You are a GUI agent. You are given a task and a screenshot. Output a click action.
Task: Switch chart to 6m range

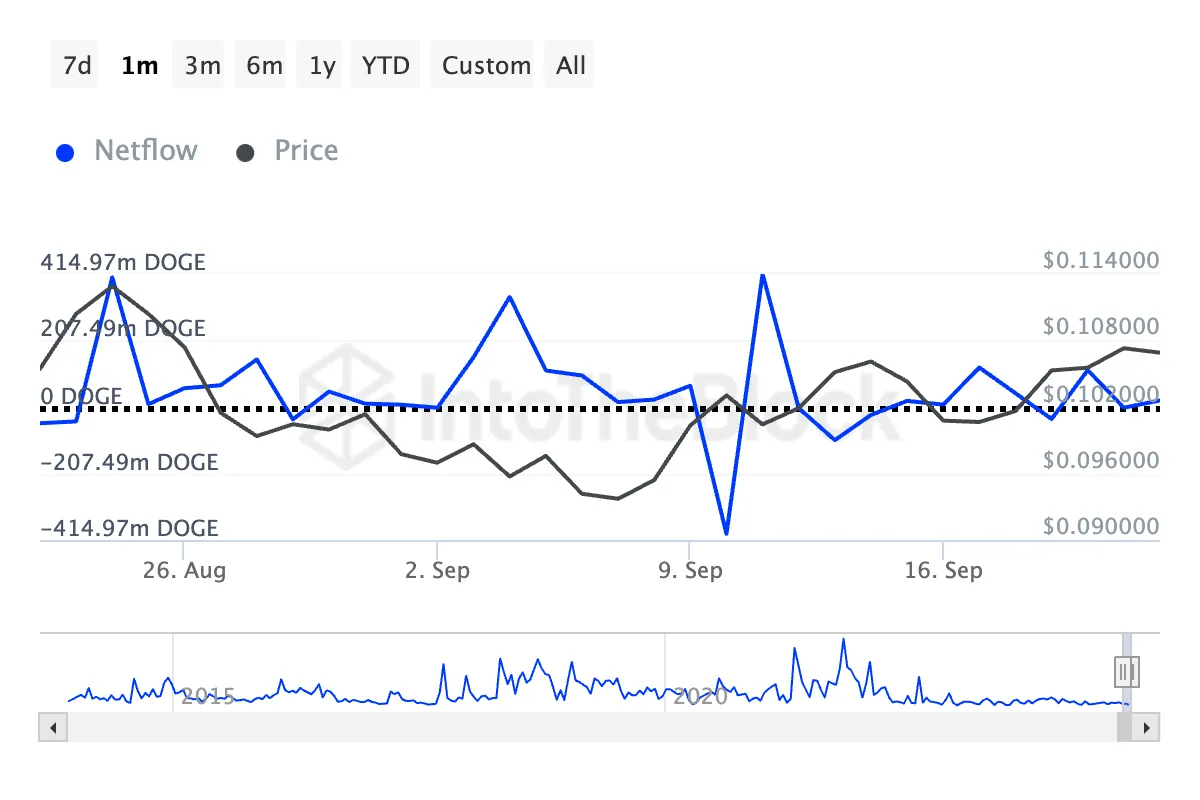[264, 66]
